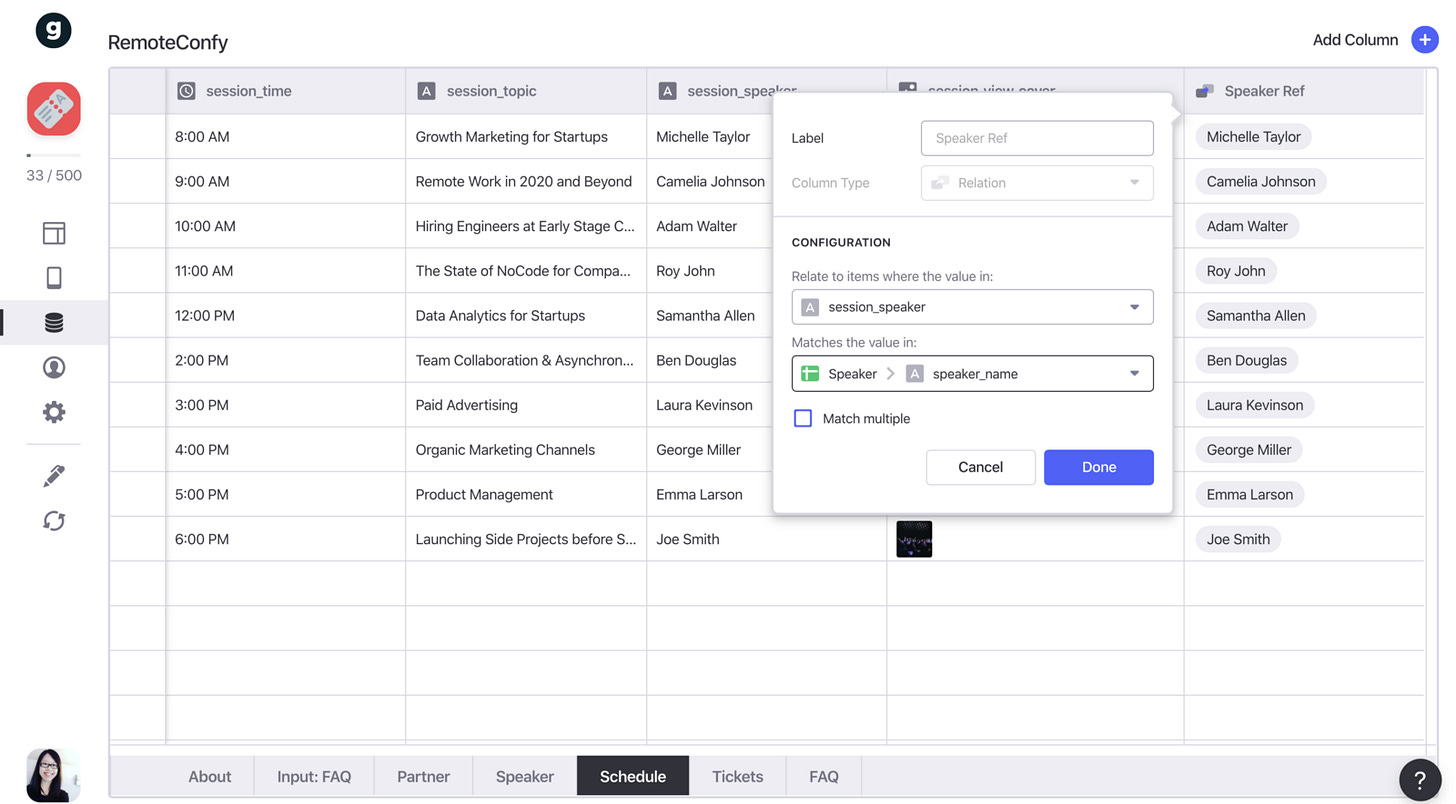Switch to the Tickets tab
This screenshot has height=804, width=1456.
738,776
